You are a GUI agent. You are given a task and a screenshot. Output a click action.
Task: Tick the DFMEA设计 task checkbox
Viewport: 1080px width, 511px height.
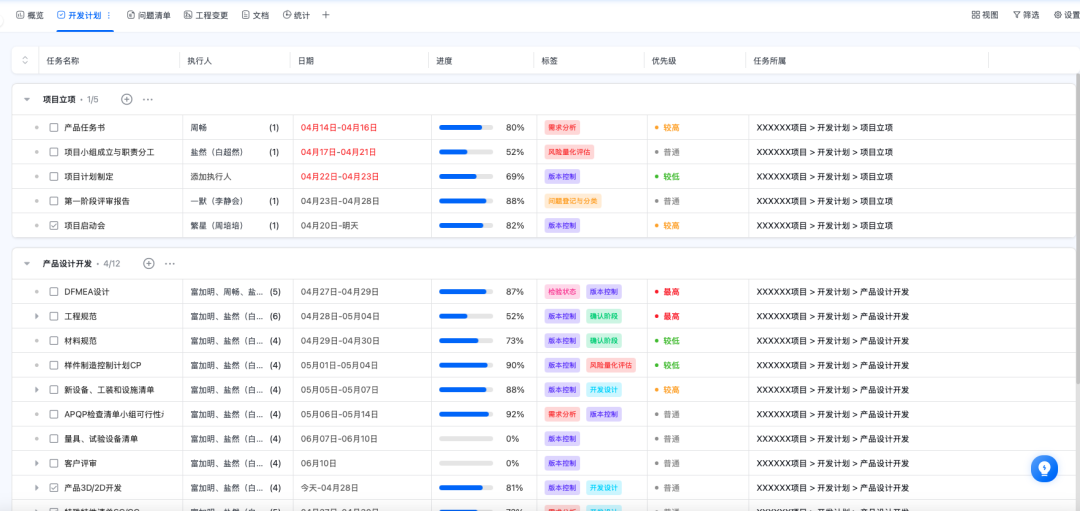pyautogui.click(x=54, y=292)
